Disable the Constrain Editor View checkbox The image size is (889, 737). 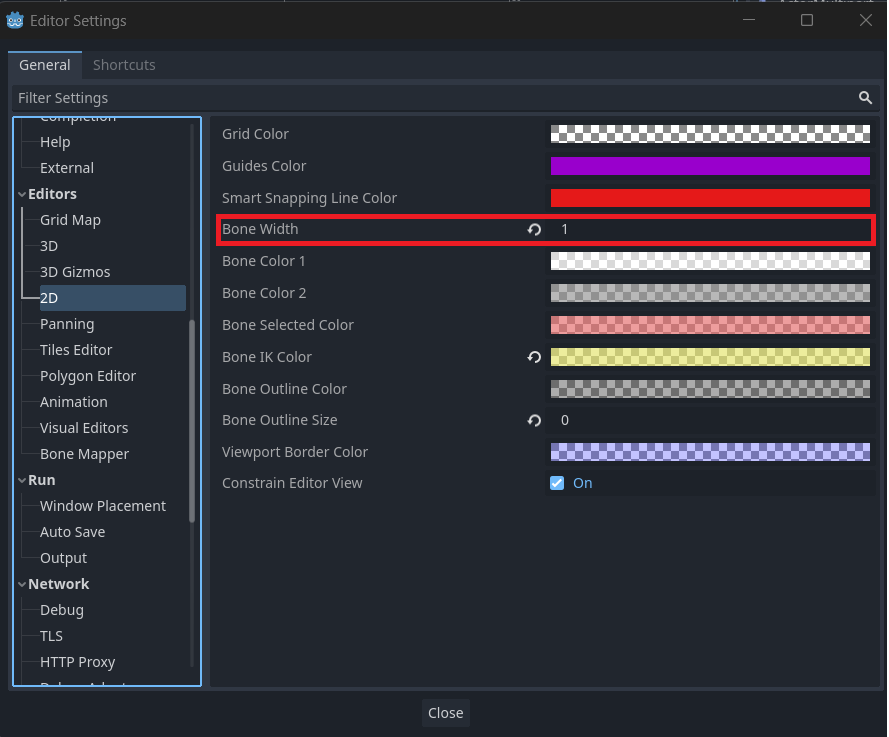pyautogui.click(x=557, y=483)
